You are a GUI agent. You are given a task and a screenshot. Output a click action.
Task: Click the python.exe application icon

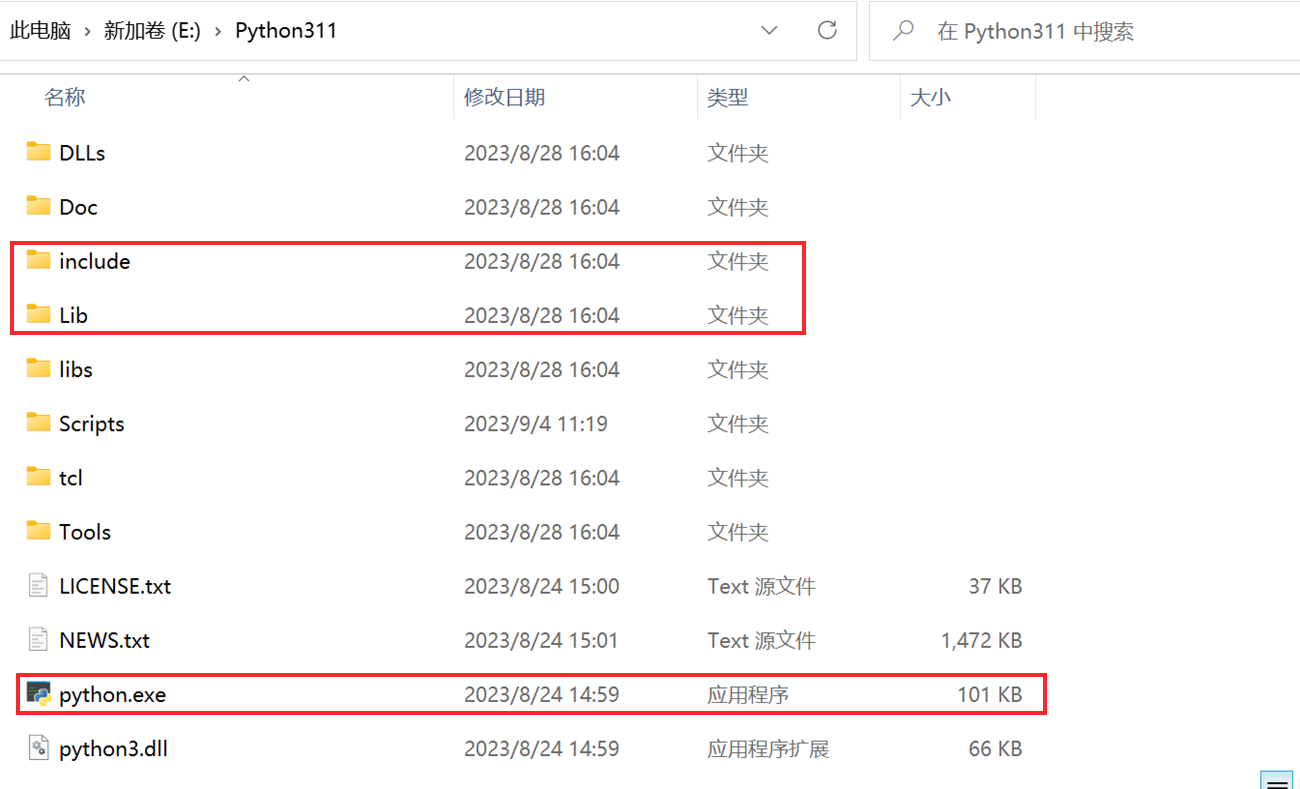[39, 693]
